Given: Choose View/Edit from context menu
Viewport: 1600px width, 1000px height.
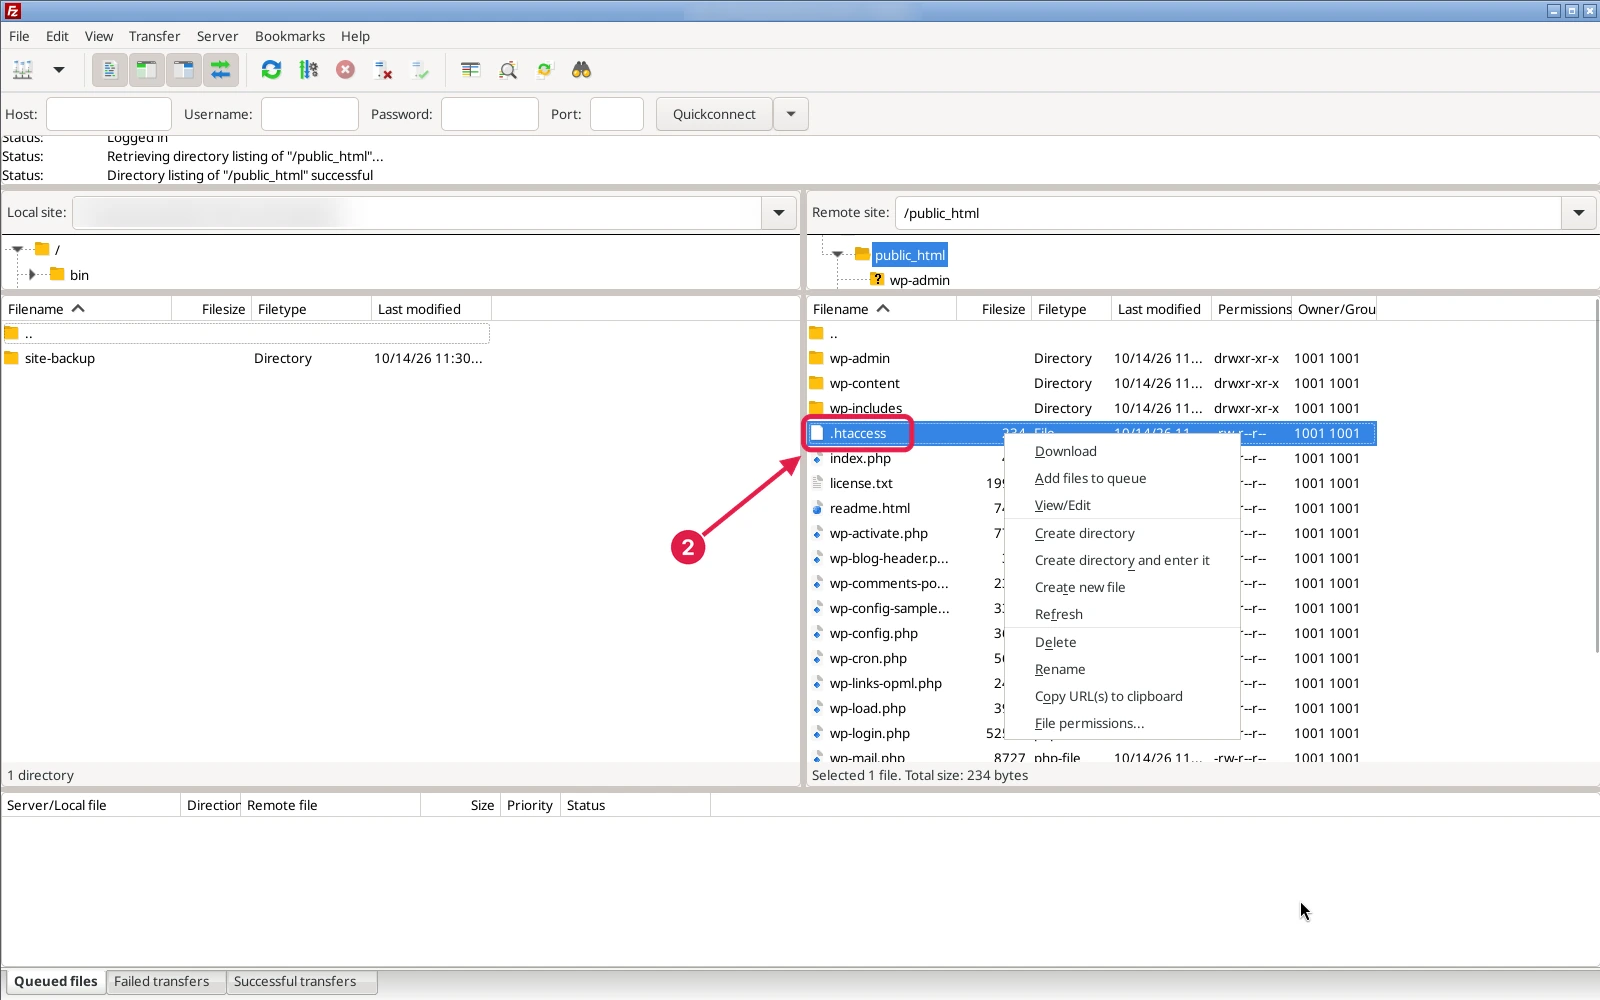Looking at the screenshot, I should (1122, 505).
